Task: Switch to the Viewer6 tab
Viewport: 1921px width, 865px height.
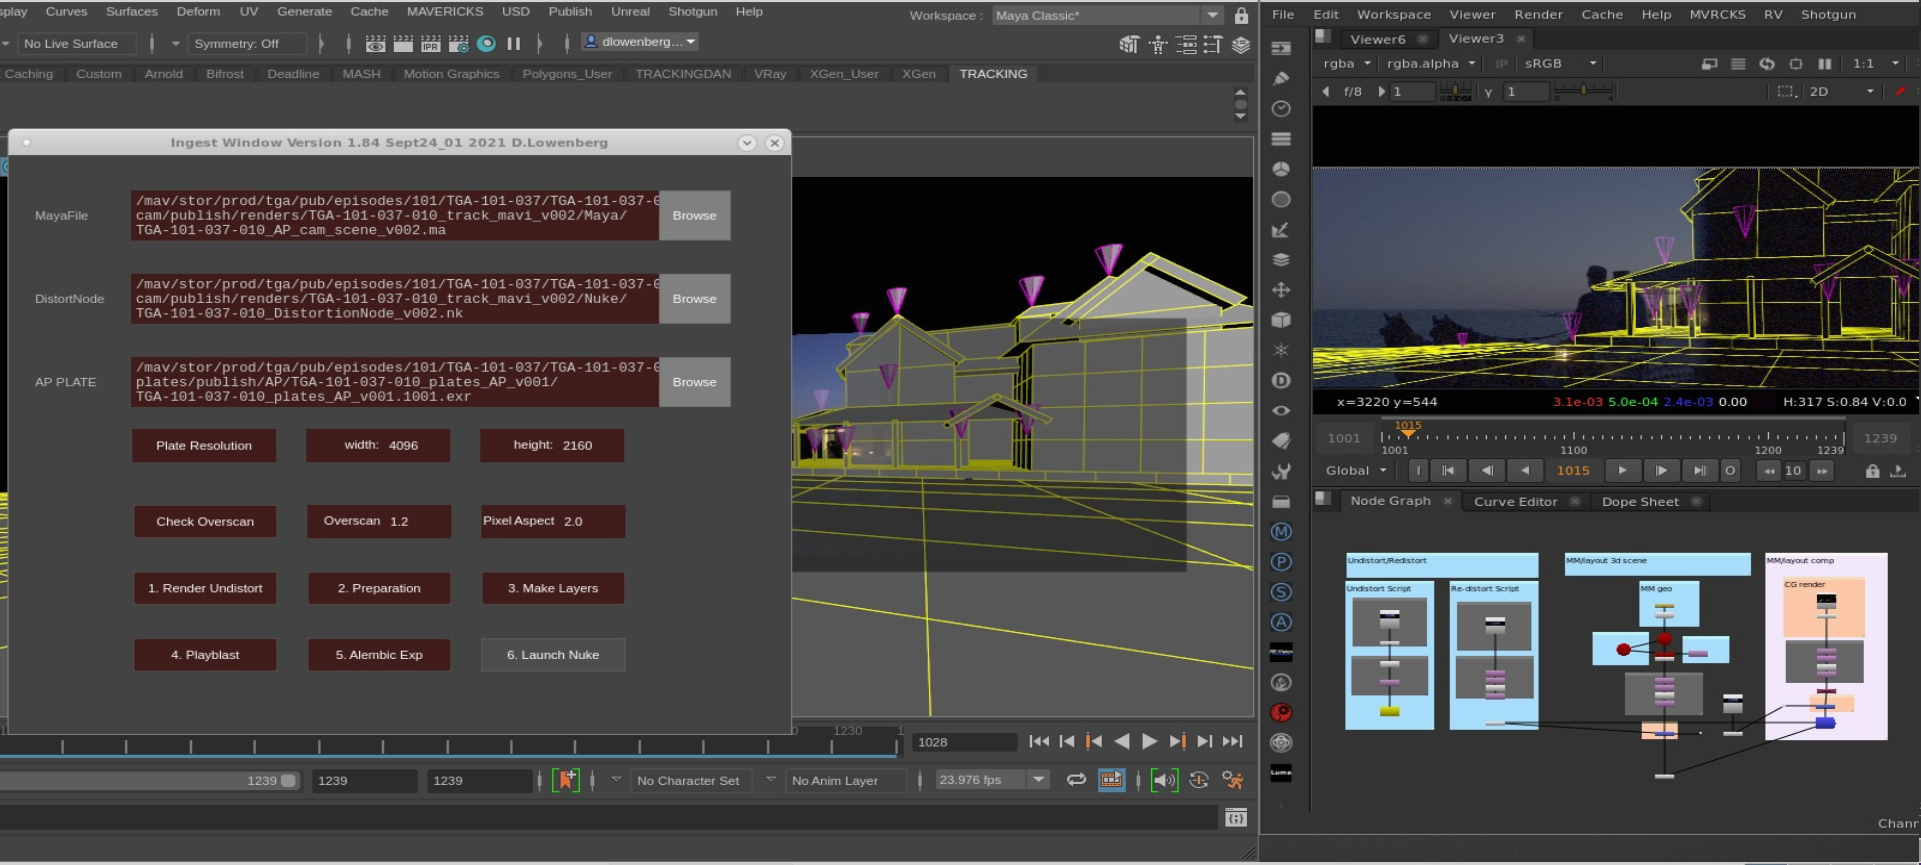Action: (1377, 39)
